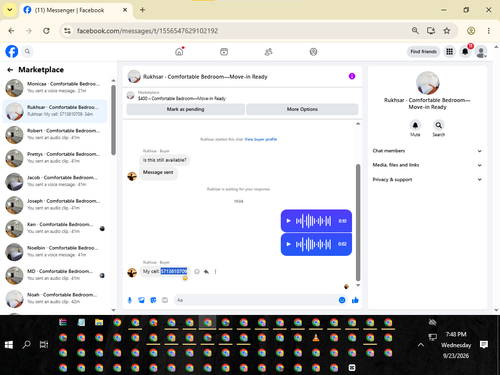This screenshot has width=500, height=375.
Task: Open the Video tab icon
Action: [224, 52]
